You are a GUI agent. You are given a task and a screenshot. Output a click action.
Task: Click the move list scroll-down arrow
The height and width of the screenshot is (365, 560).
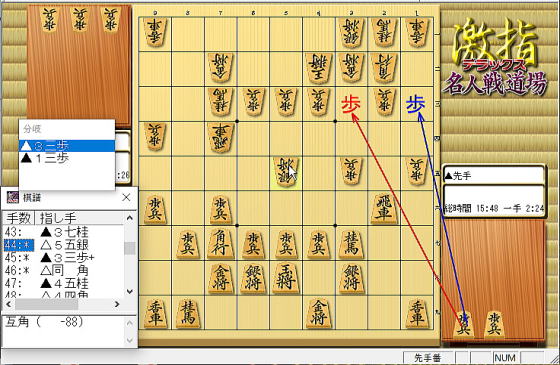(130, 291)
